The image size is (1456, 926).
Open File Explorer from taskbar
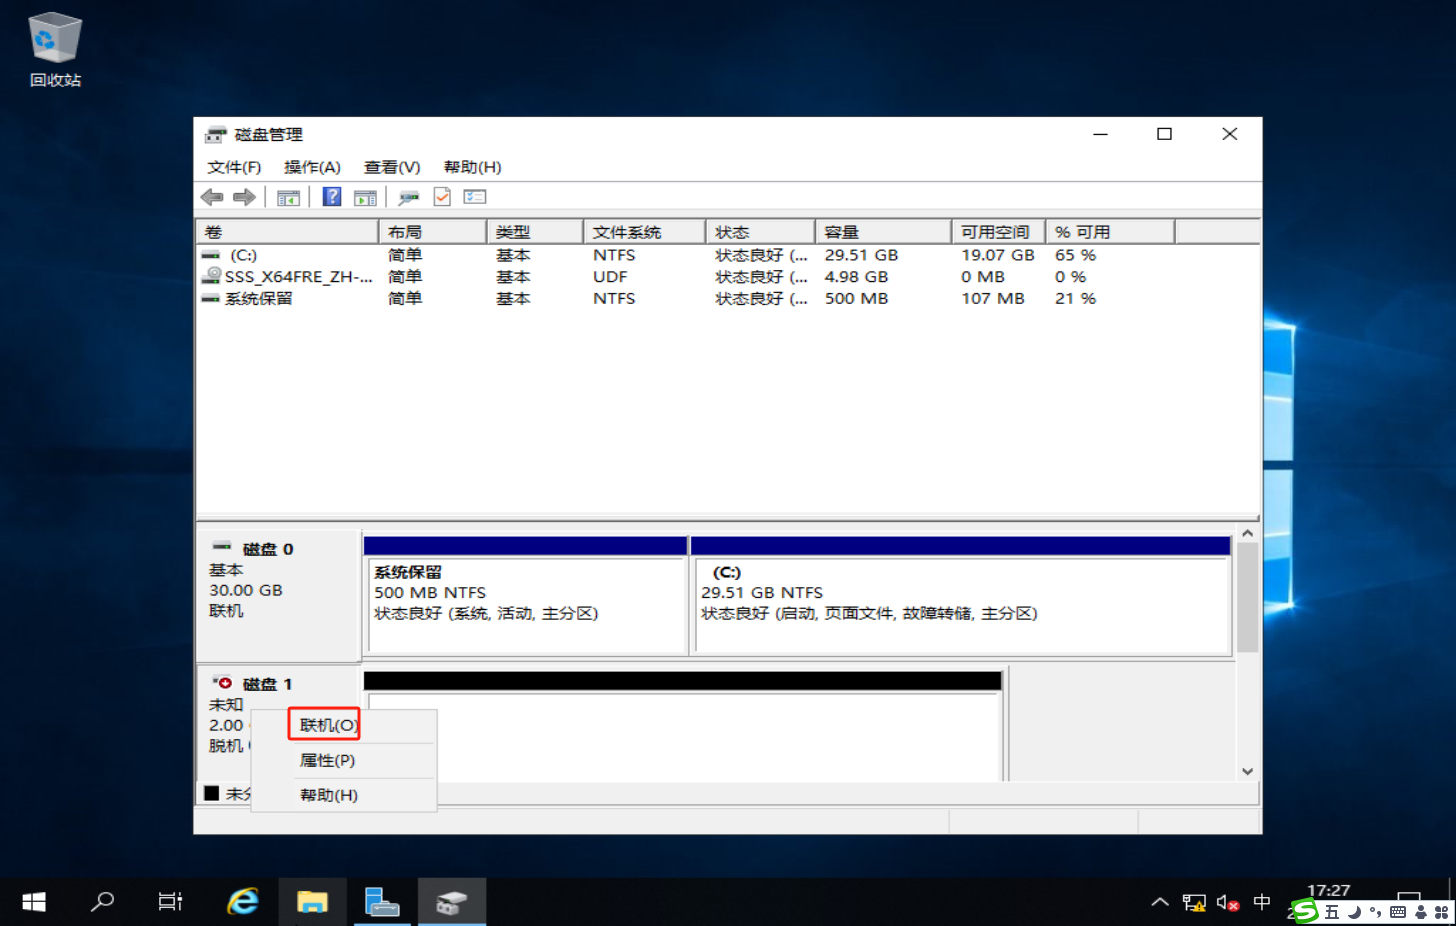[312, 902]
